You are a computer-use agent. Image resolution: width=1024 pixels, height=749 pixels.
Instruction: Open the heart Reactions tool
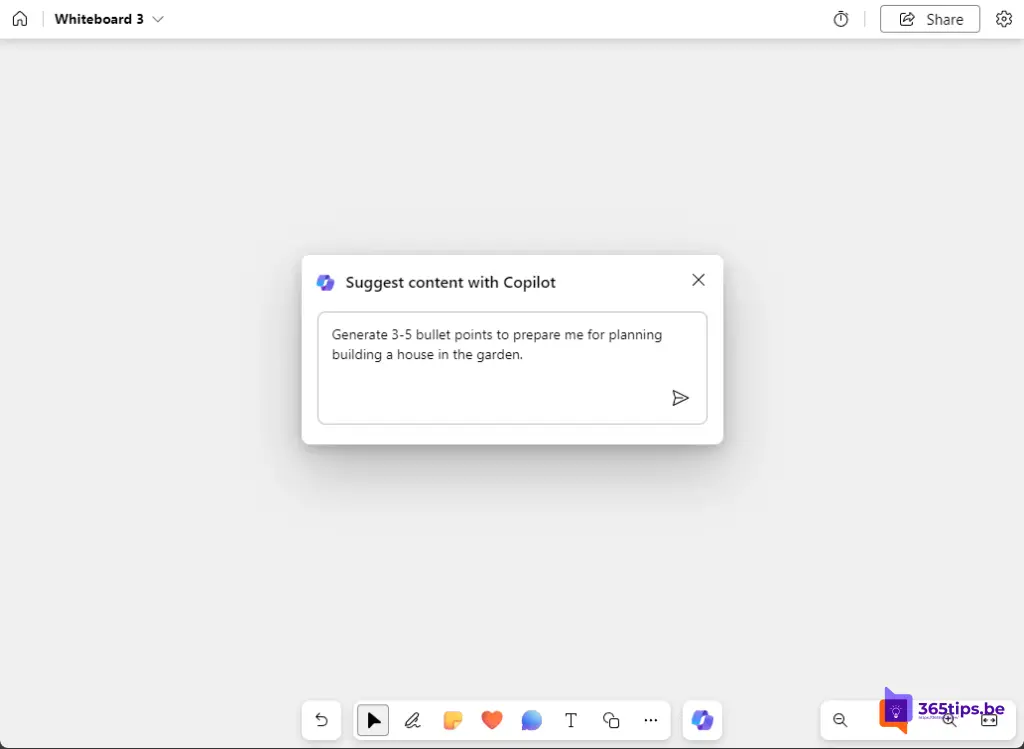(491, 720)
